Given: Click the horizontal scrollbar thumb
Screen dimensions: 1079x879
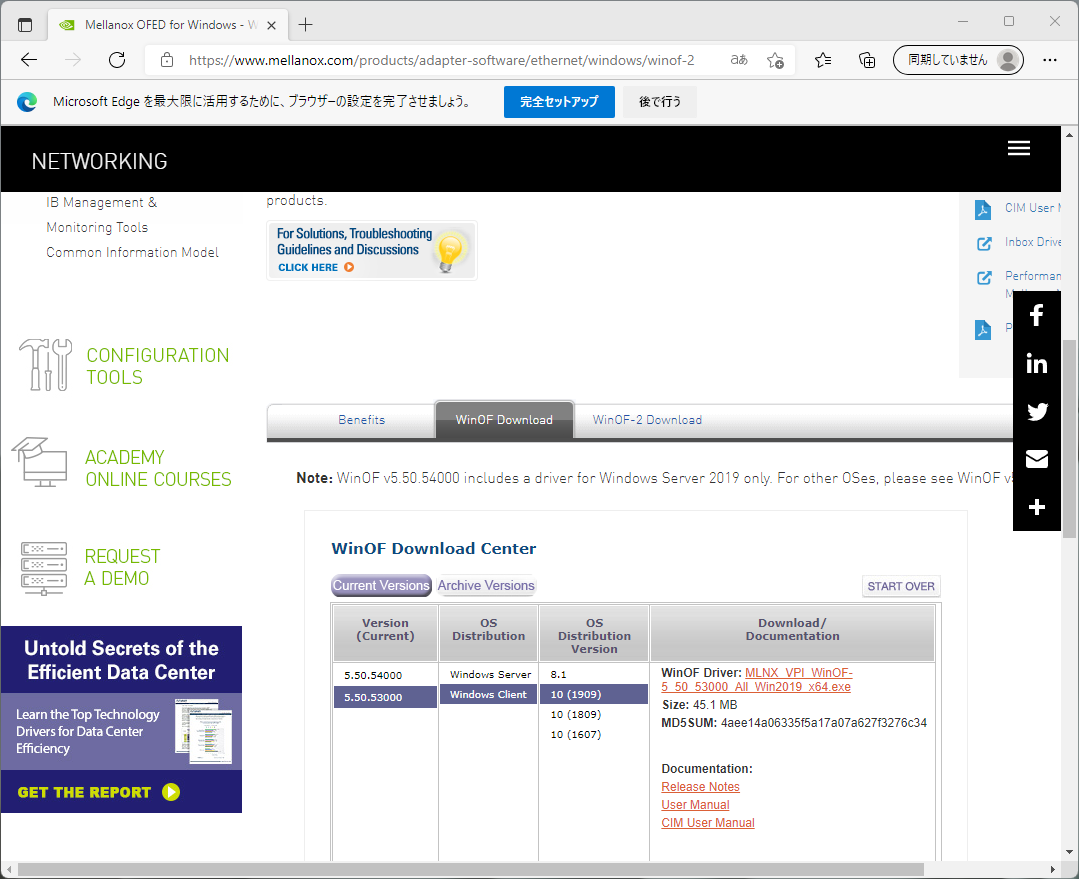Looking at the screenshot, I should click(x=471, y=869).
